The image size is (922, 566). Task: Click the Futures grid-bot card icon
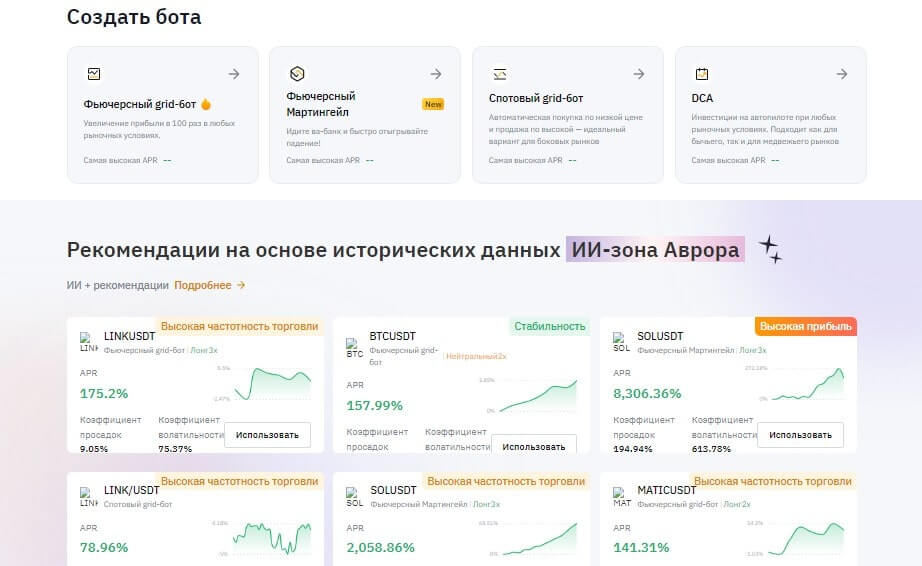pos(94,74)
